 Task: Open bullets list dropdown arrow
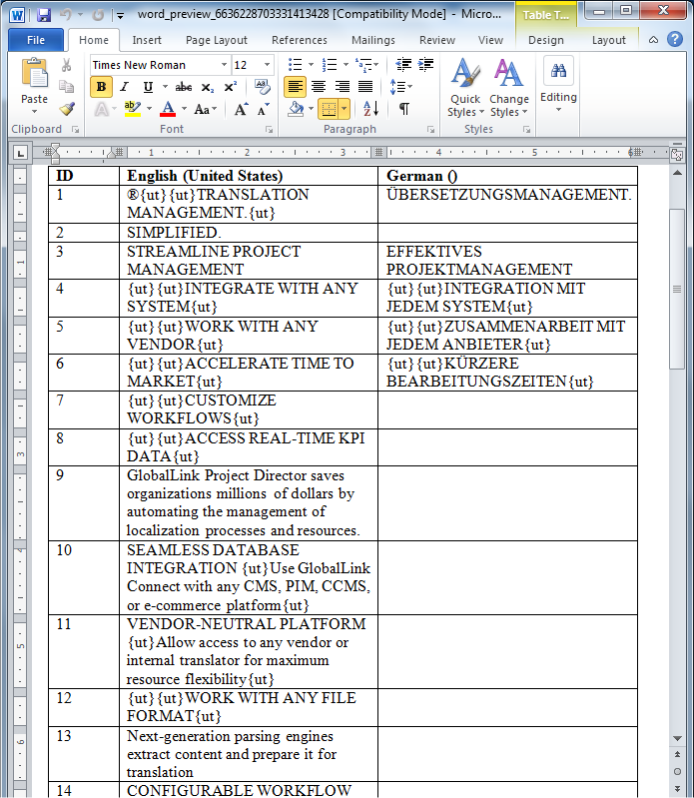[311, 65]
